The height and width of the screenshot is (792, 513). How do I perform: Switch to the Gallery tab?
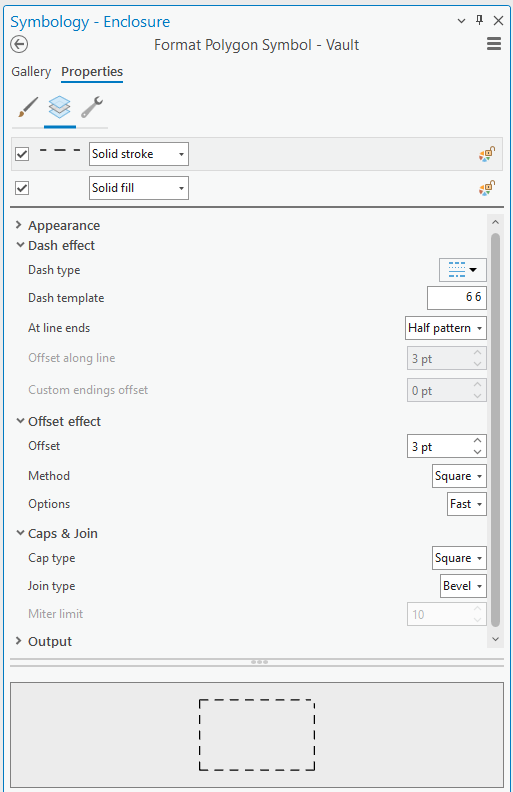31,72
